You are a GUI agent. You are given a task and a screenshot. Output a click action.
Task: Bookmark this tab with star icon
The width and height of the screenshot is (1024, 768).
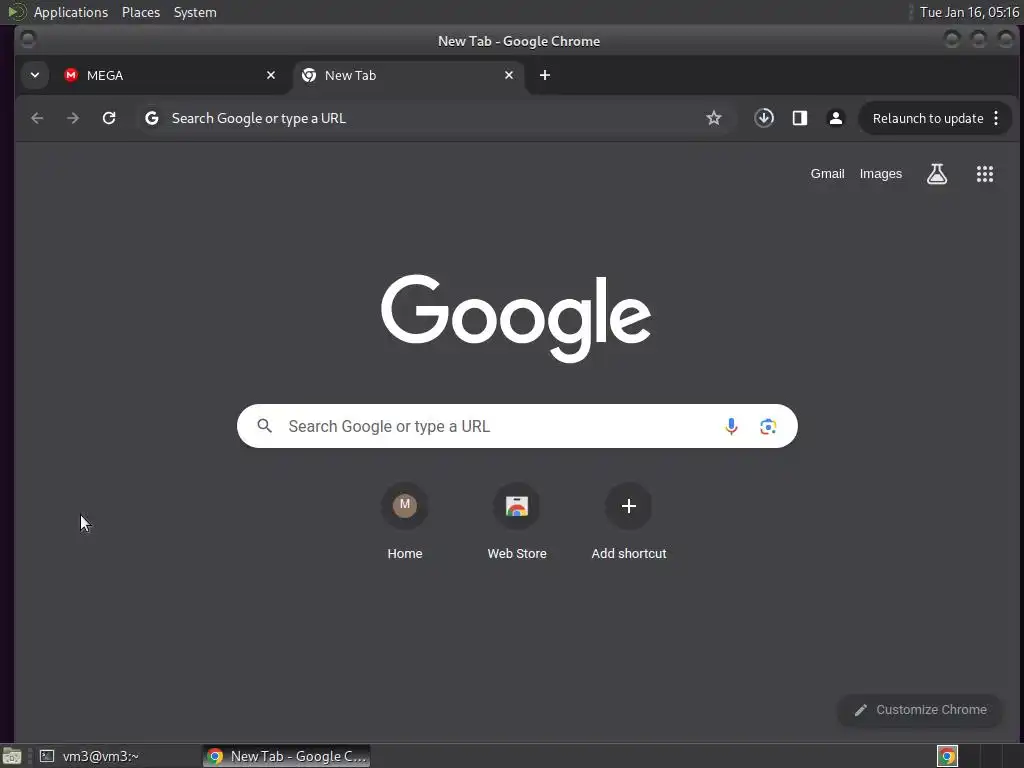click(714, 118)
